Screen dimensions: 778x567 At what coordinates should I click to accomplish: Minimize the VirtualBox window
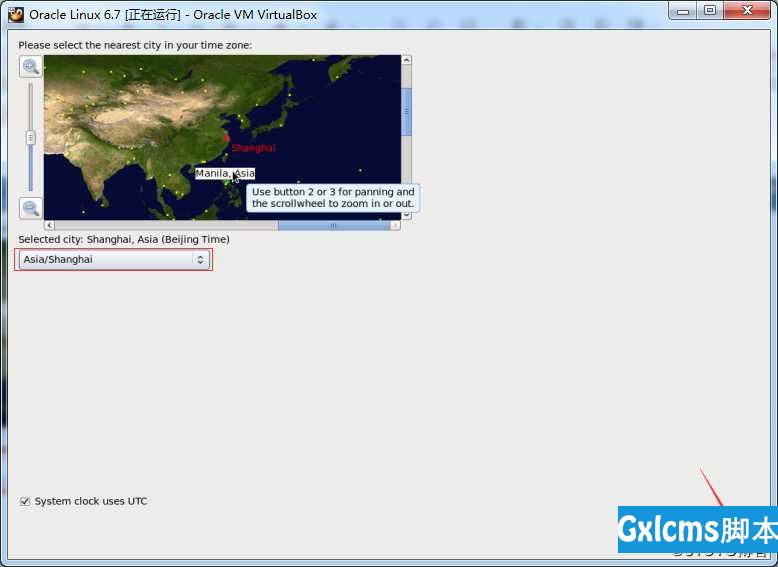coord(683,11)
